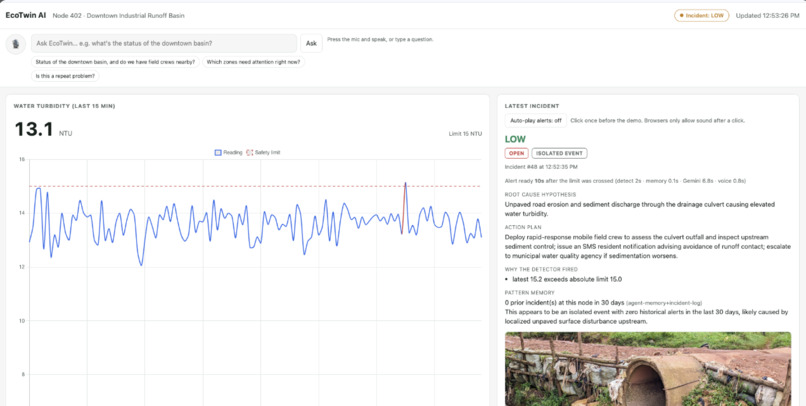Open the culvert incident photo
The height and width of the screenshot is (406, 806).
coord(648,368)
